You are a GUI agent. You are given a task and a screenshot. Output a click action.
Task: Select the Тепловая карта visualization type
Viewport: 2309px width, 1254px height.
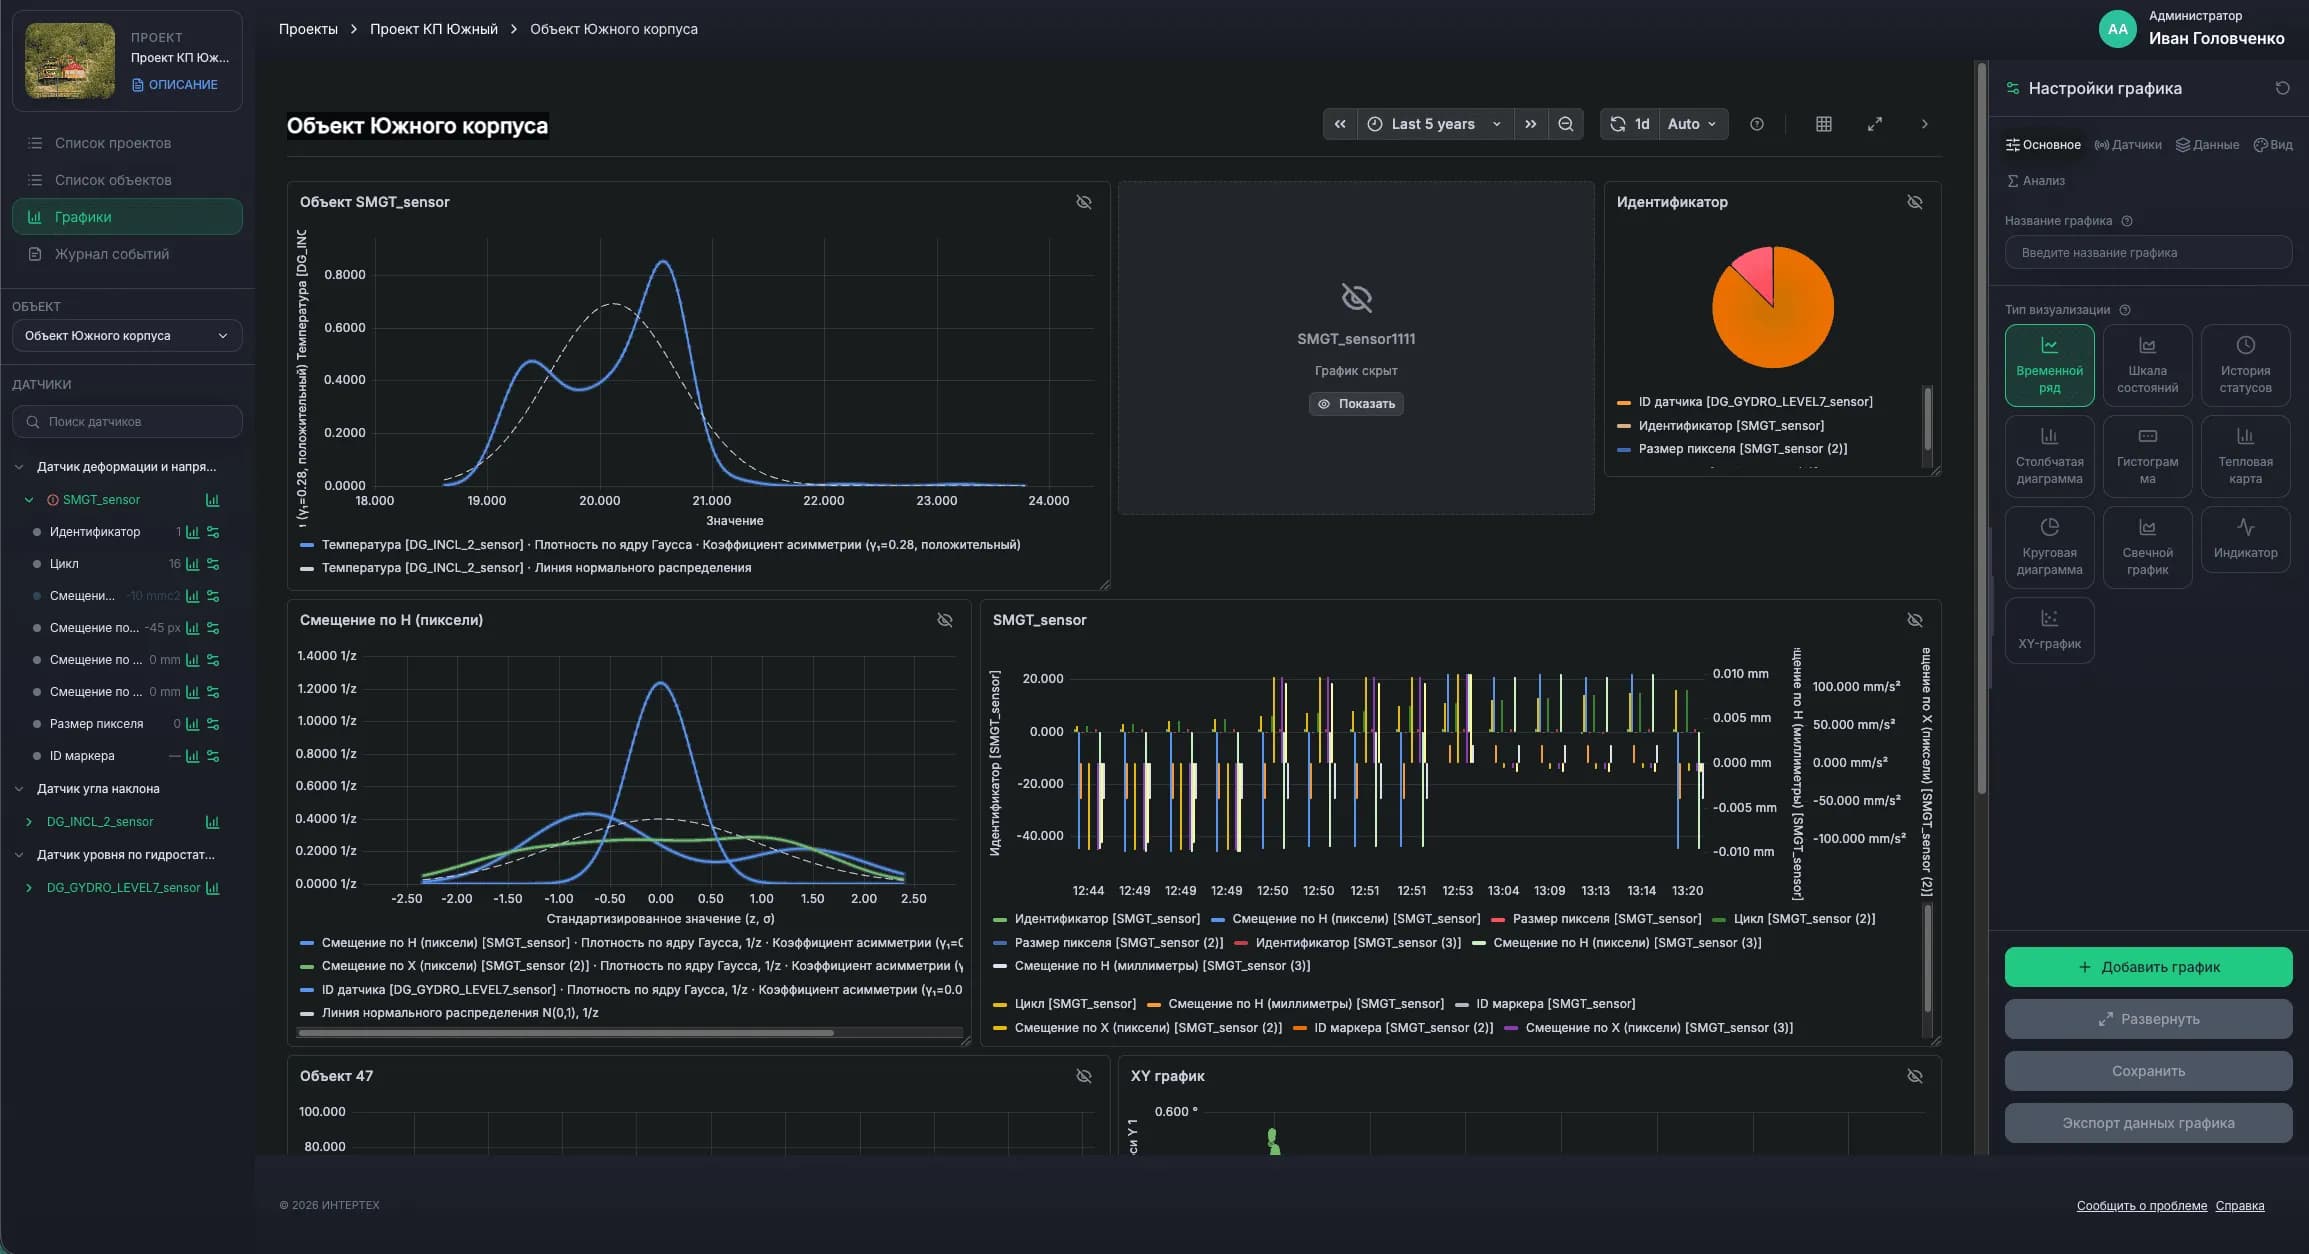(x=2245, y=456)
